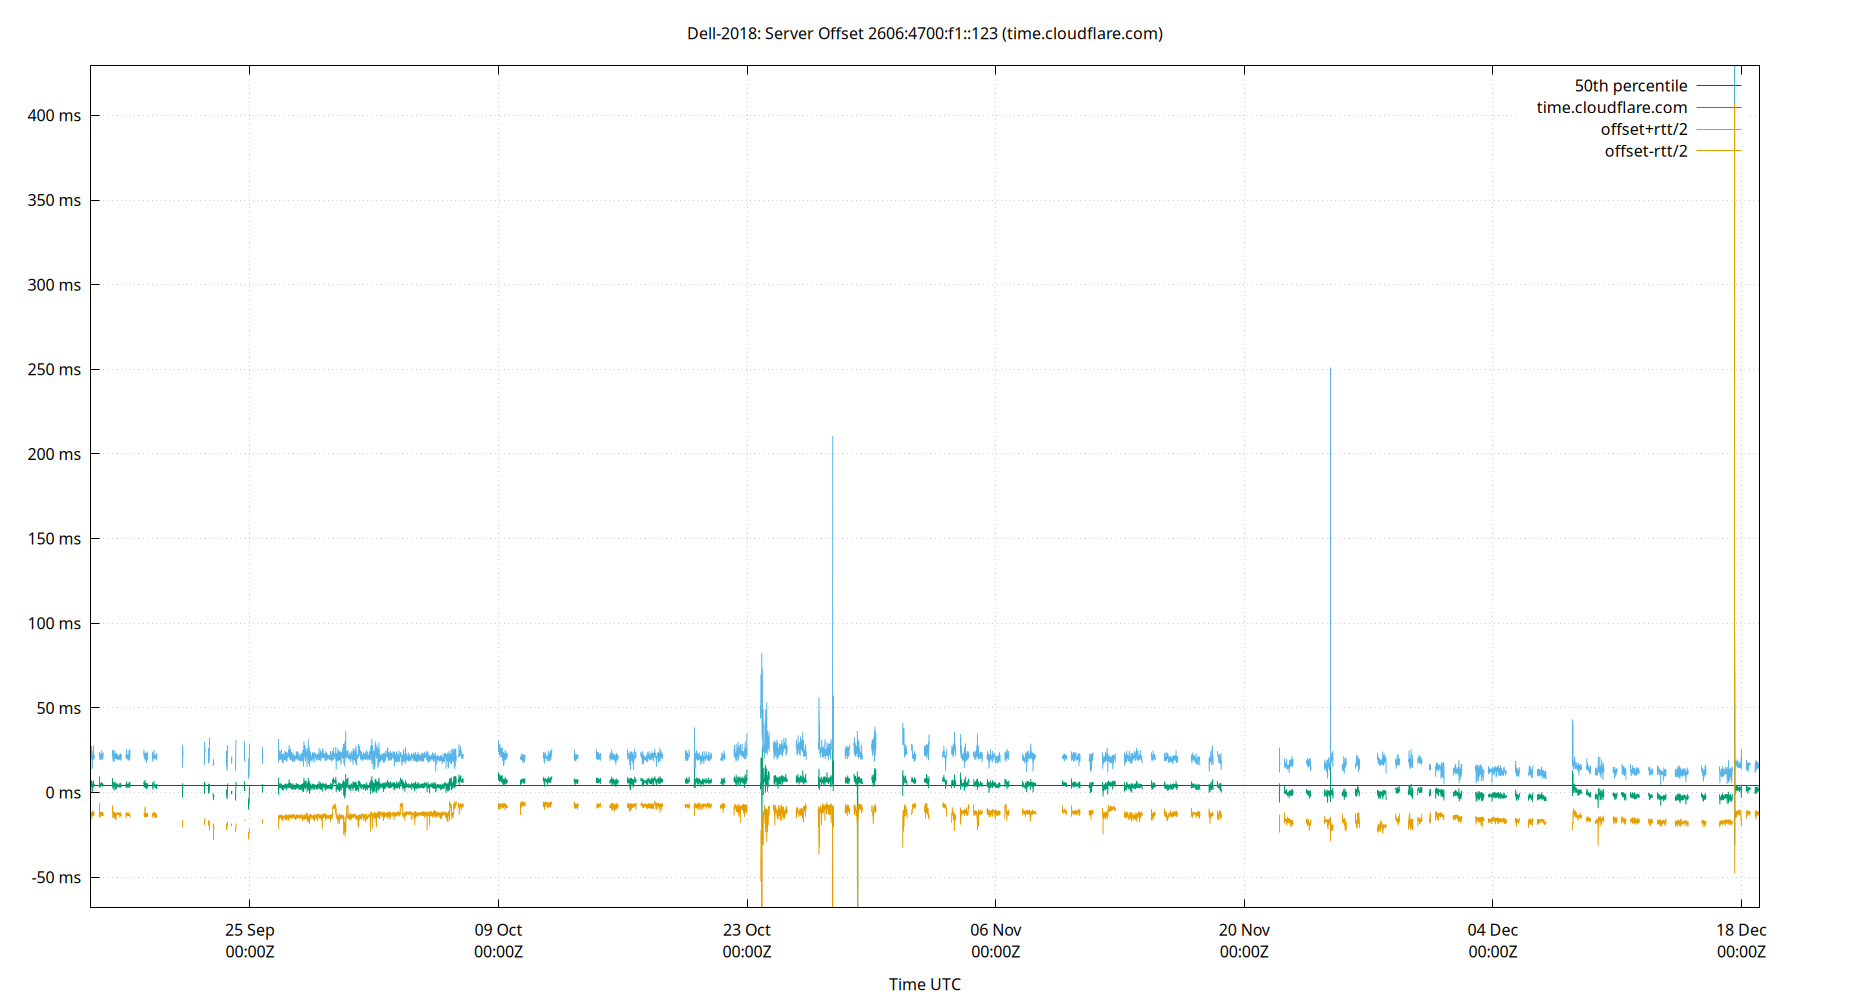This screenshot has height=1000, width=1850.
Task: Click the 04 Dec date label
Action: click(x=1493, y=930)
